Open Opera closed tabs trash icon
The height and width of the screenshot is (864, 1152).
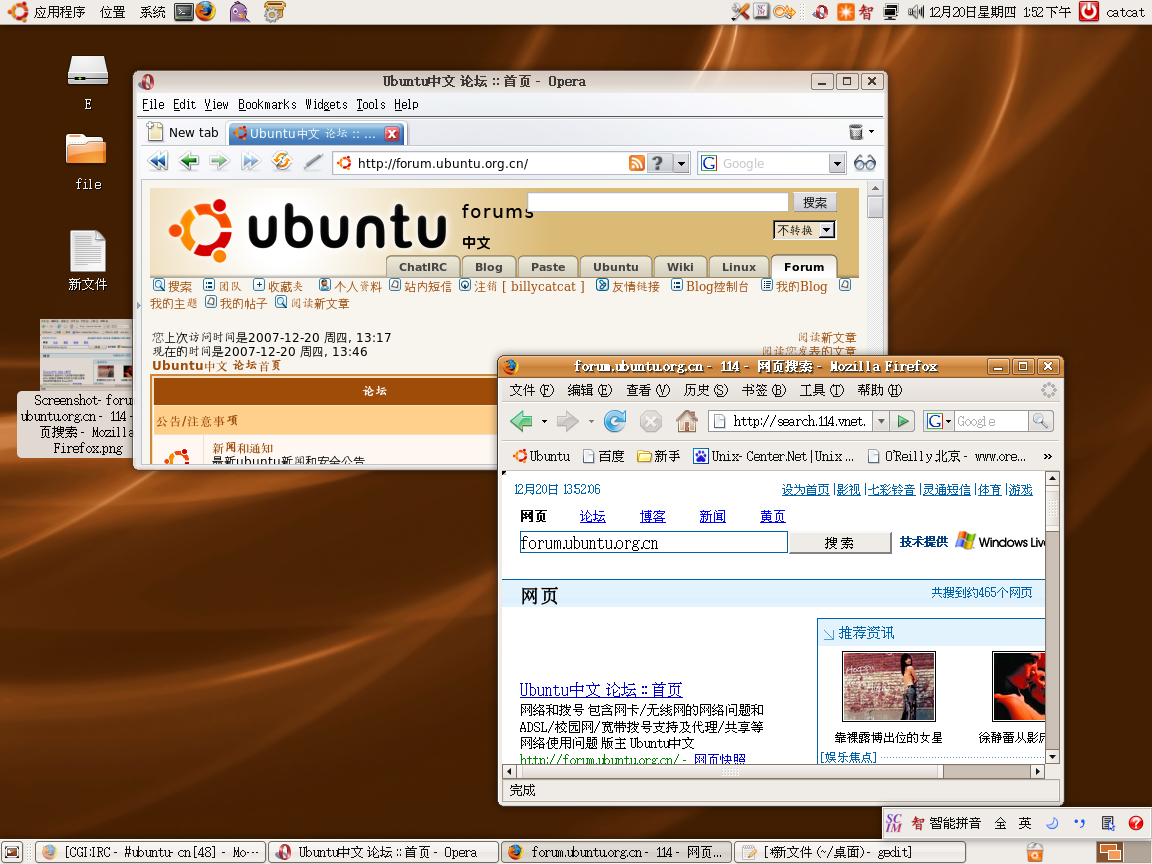(x=856, y=132)
